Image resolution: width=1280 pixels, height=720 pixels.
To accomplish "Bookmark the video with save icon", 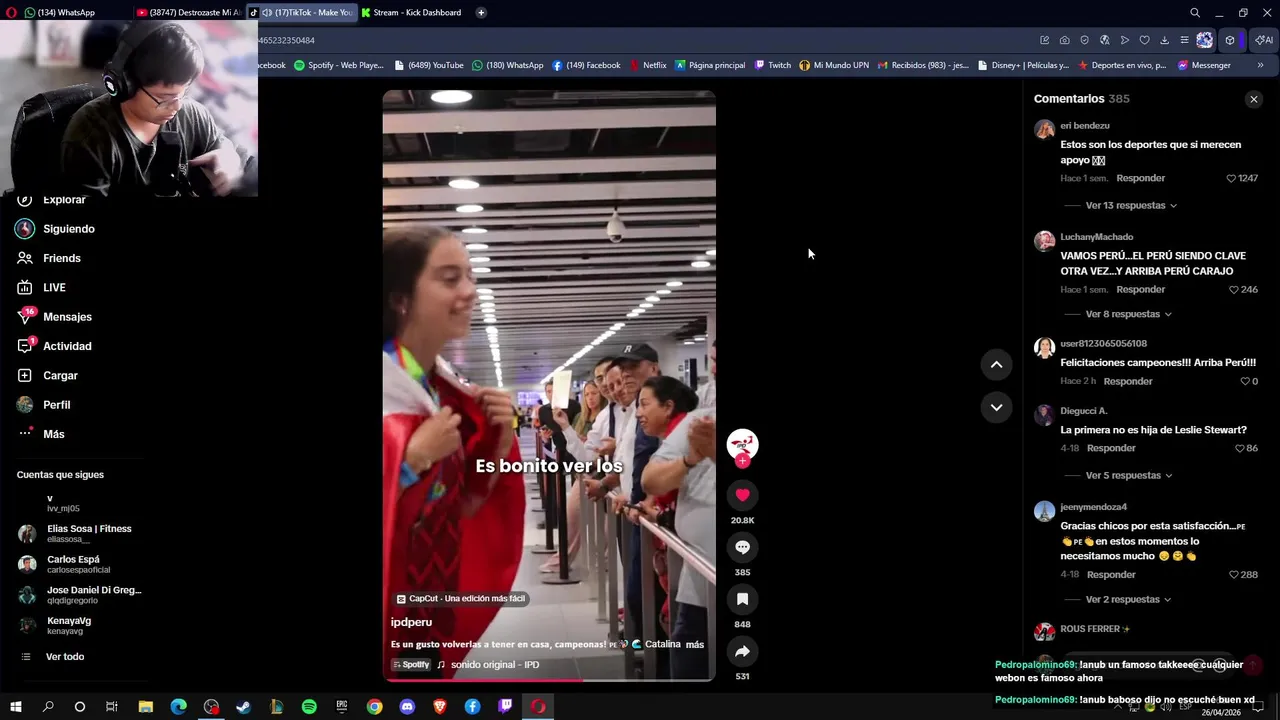I will coord(742,599).
